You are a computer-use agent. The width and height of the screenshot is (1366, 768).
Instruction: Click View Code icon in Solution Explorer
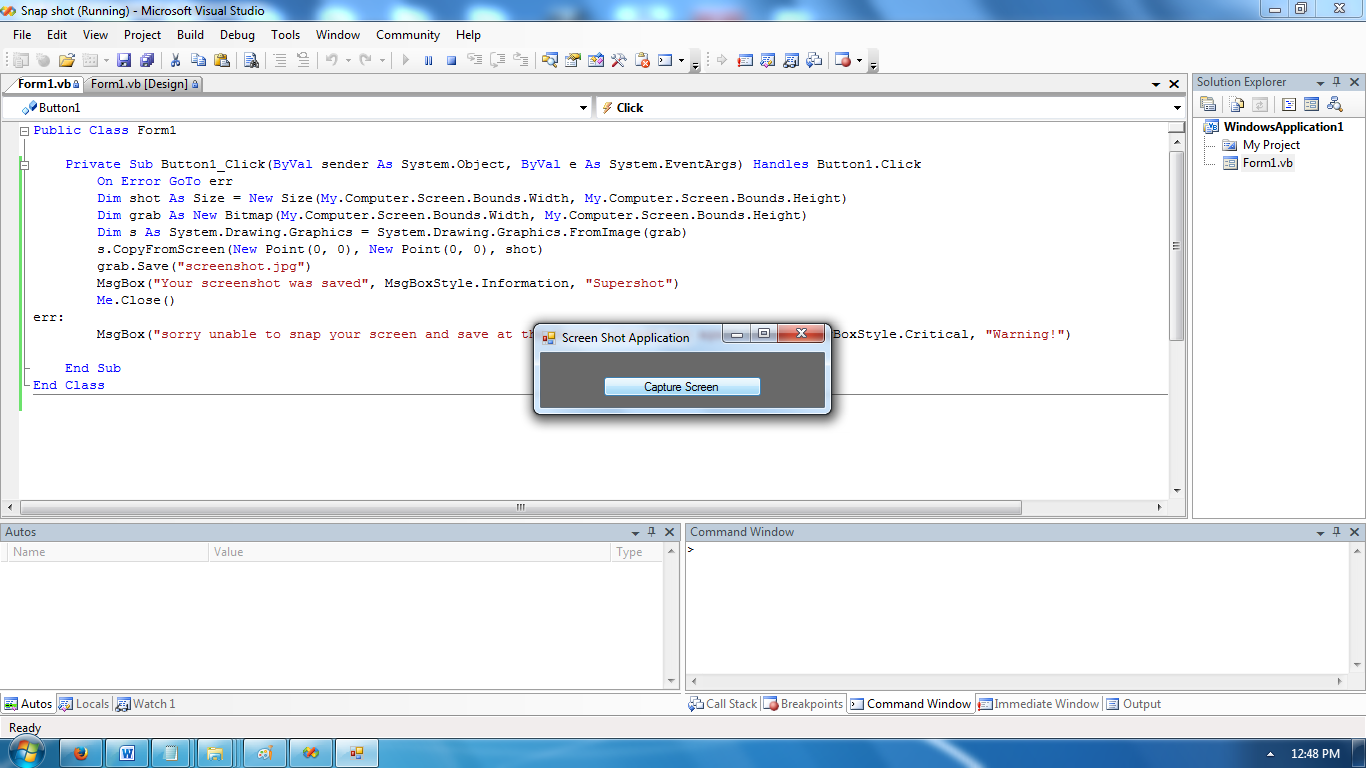1289,104
